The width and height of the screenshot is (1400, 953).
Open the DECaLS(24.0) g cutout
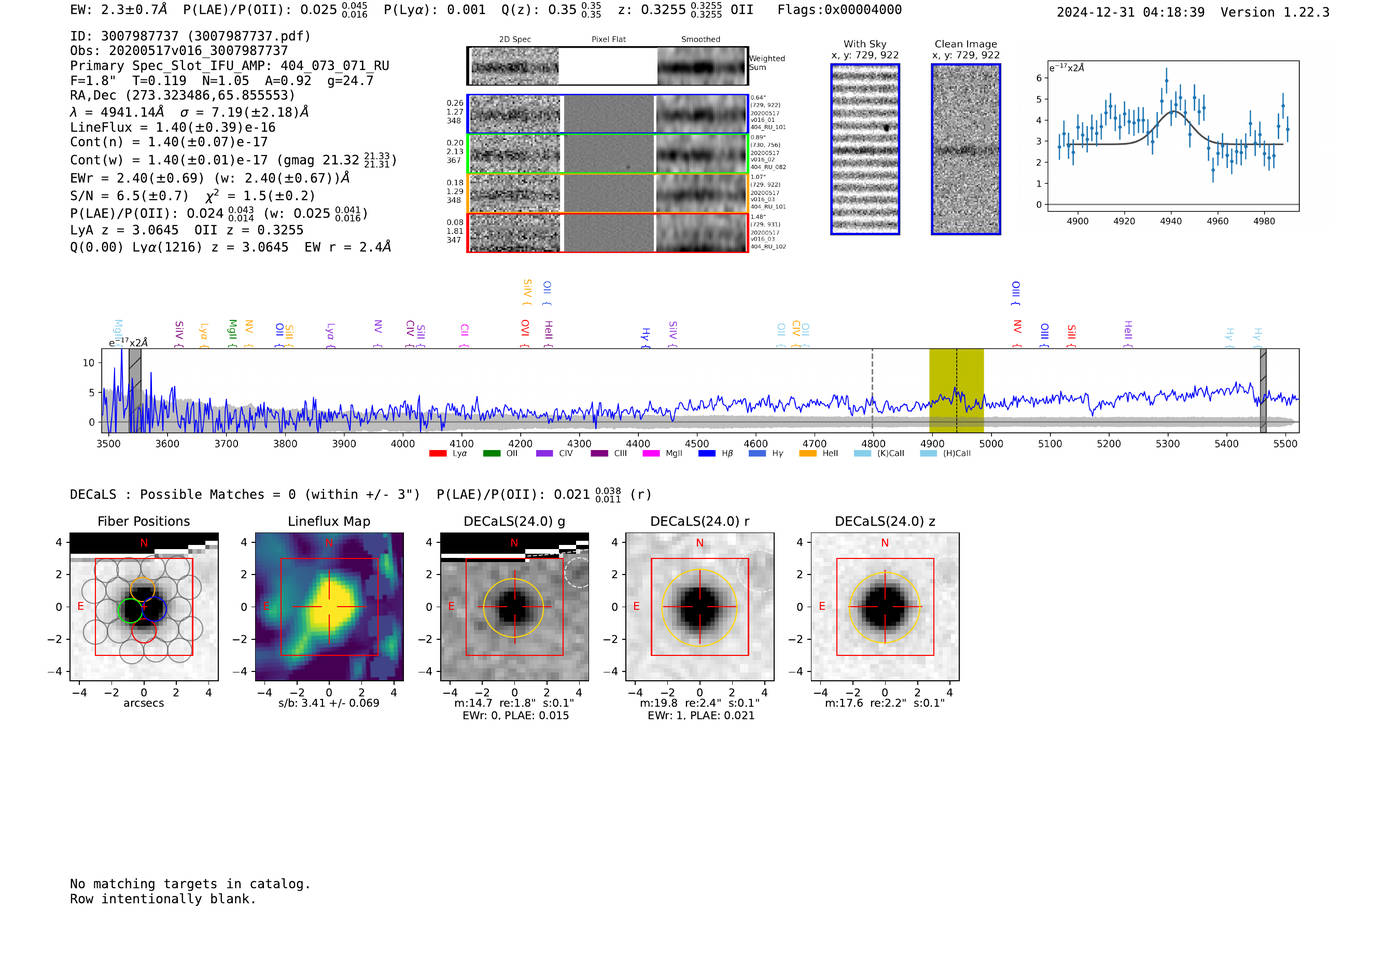[x=514, y=607]
